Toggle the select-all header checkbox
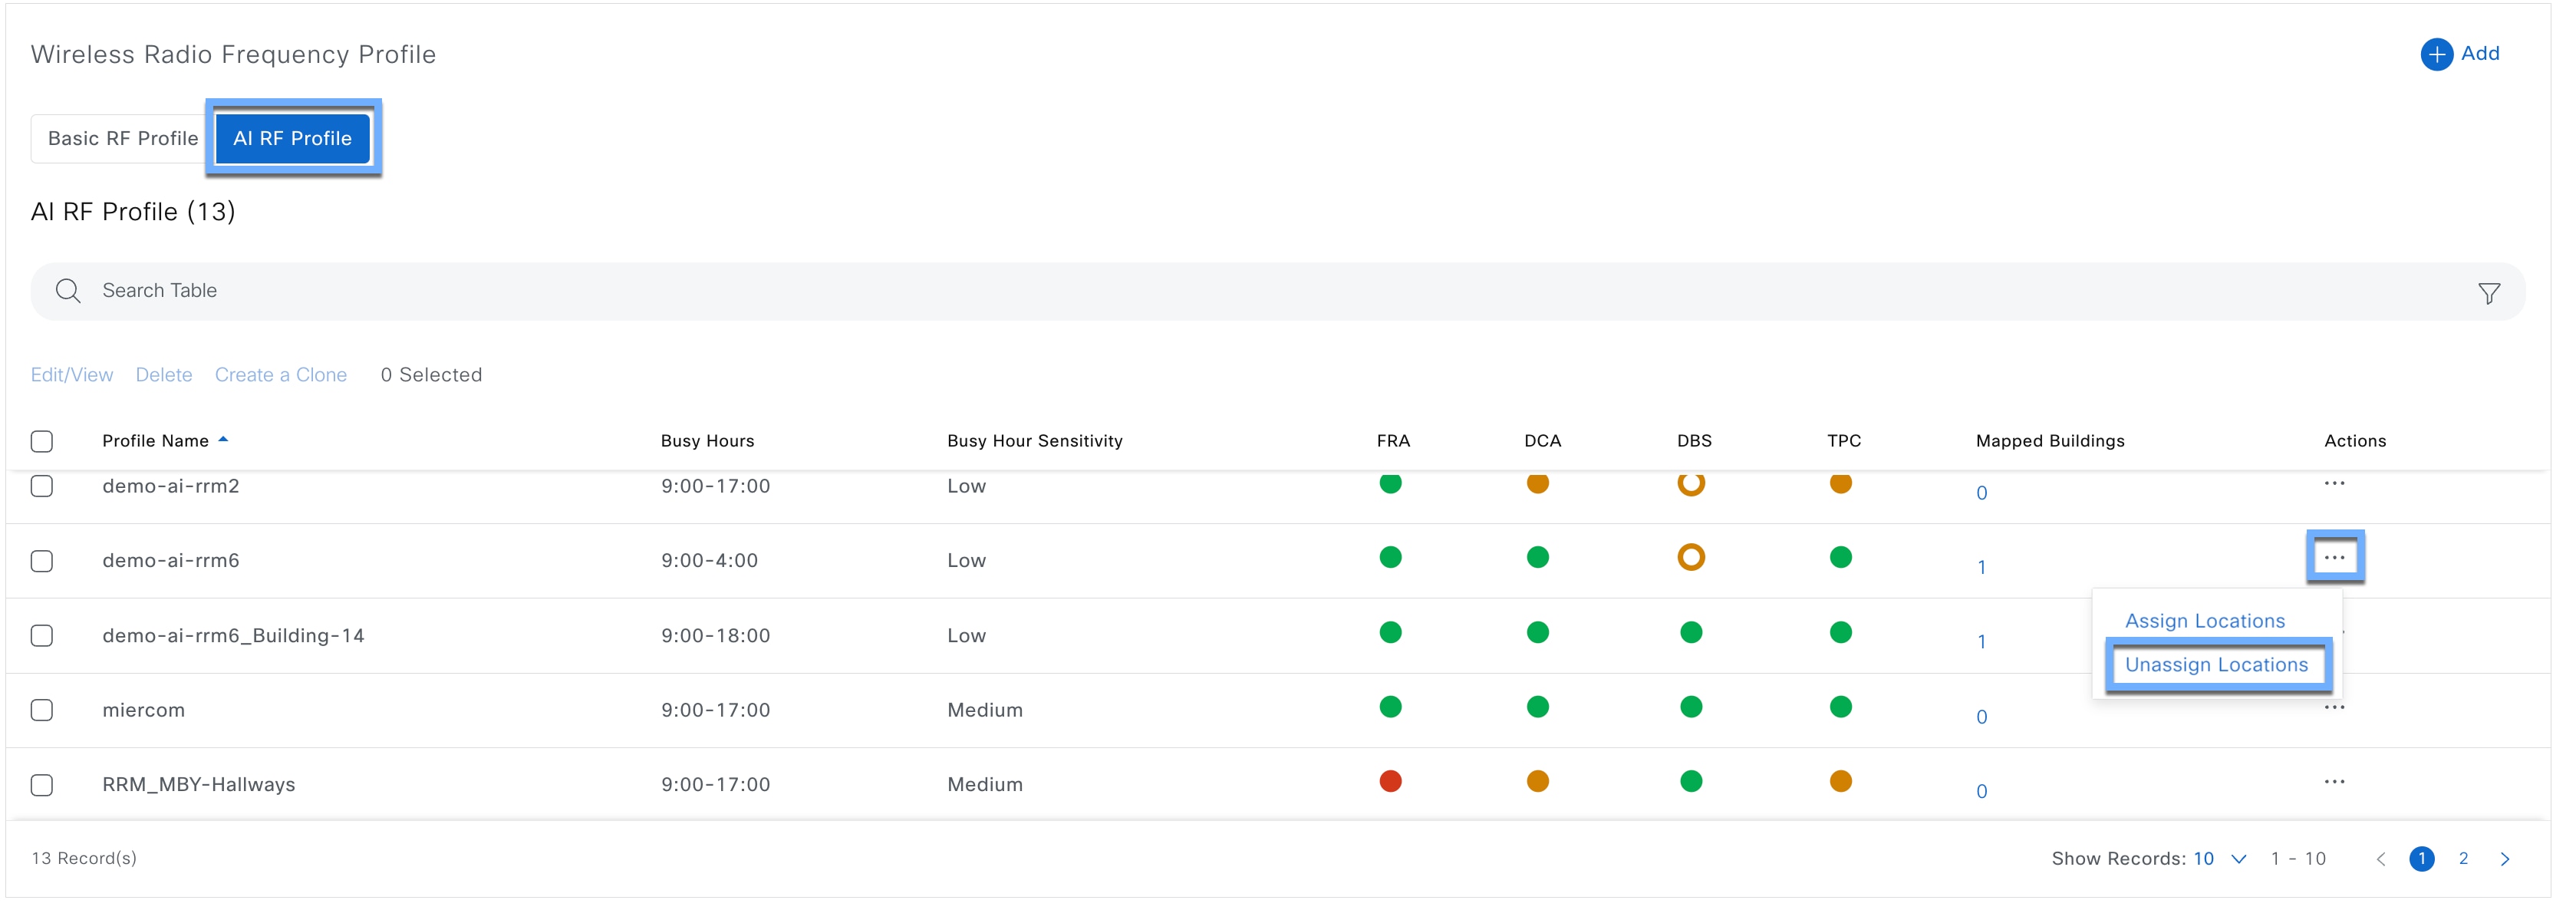The image size is (2576, 910). (42, 442)
